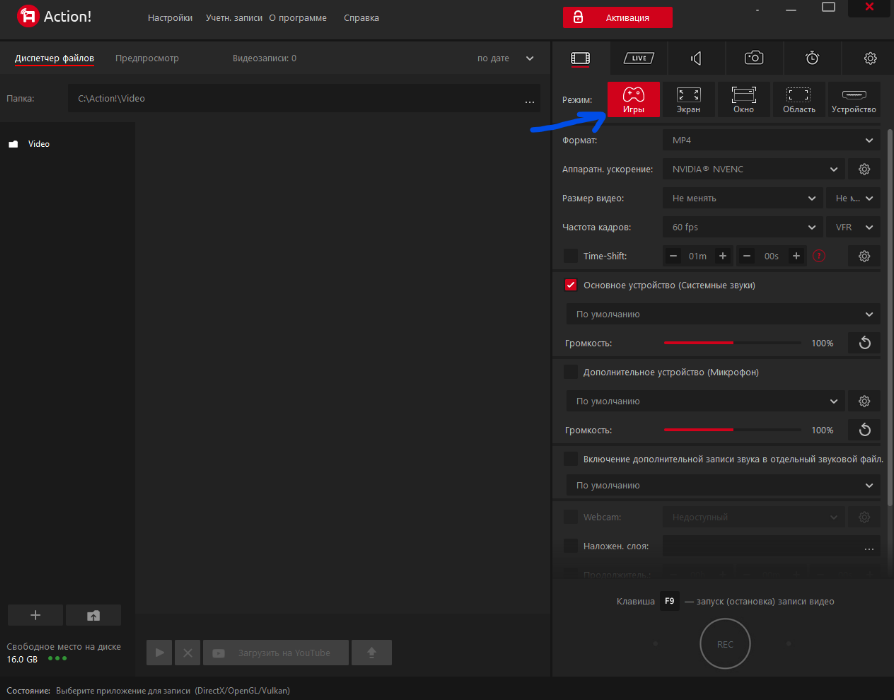Open the audio recording speaker tab
Screen dimensions: 894x700
click(x=696, y=58)
